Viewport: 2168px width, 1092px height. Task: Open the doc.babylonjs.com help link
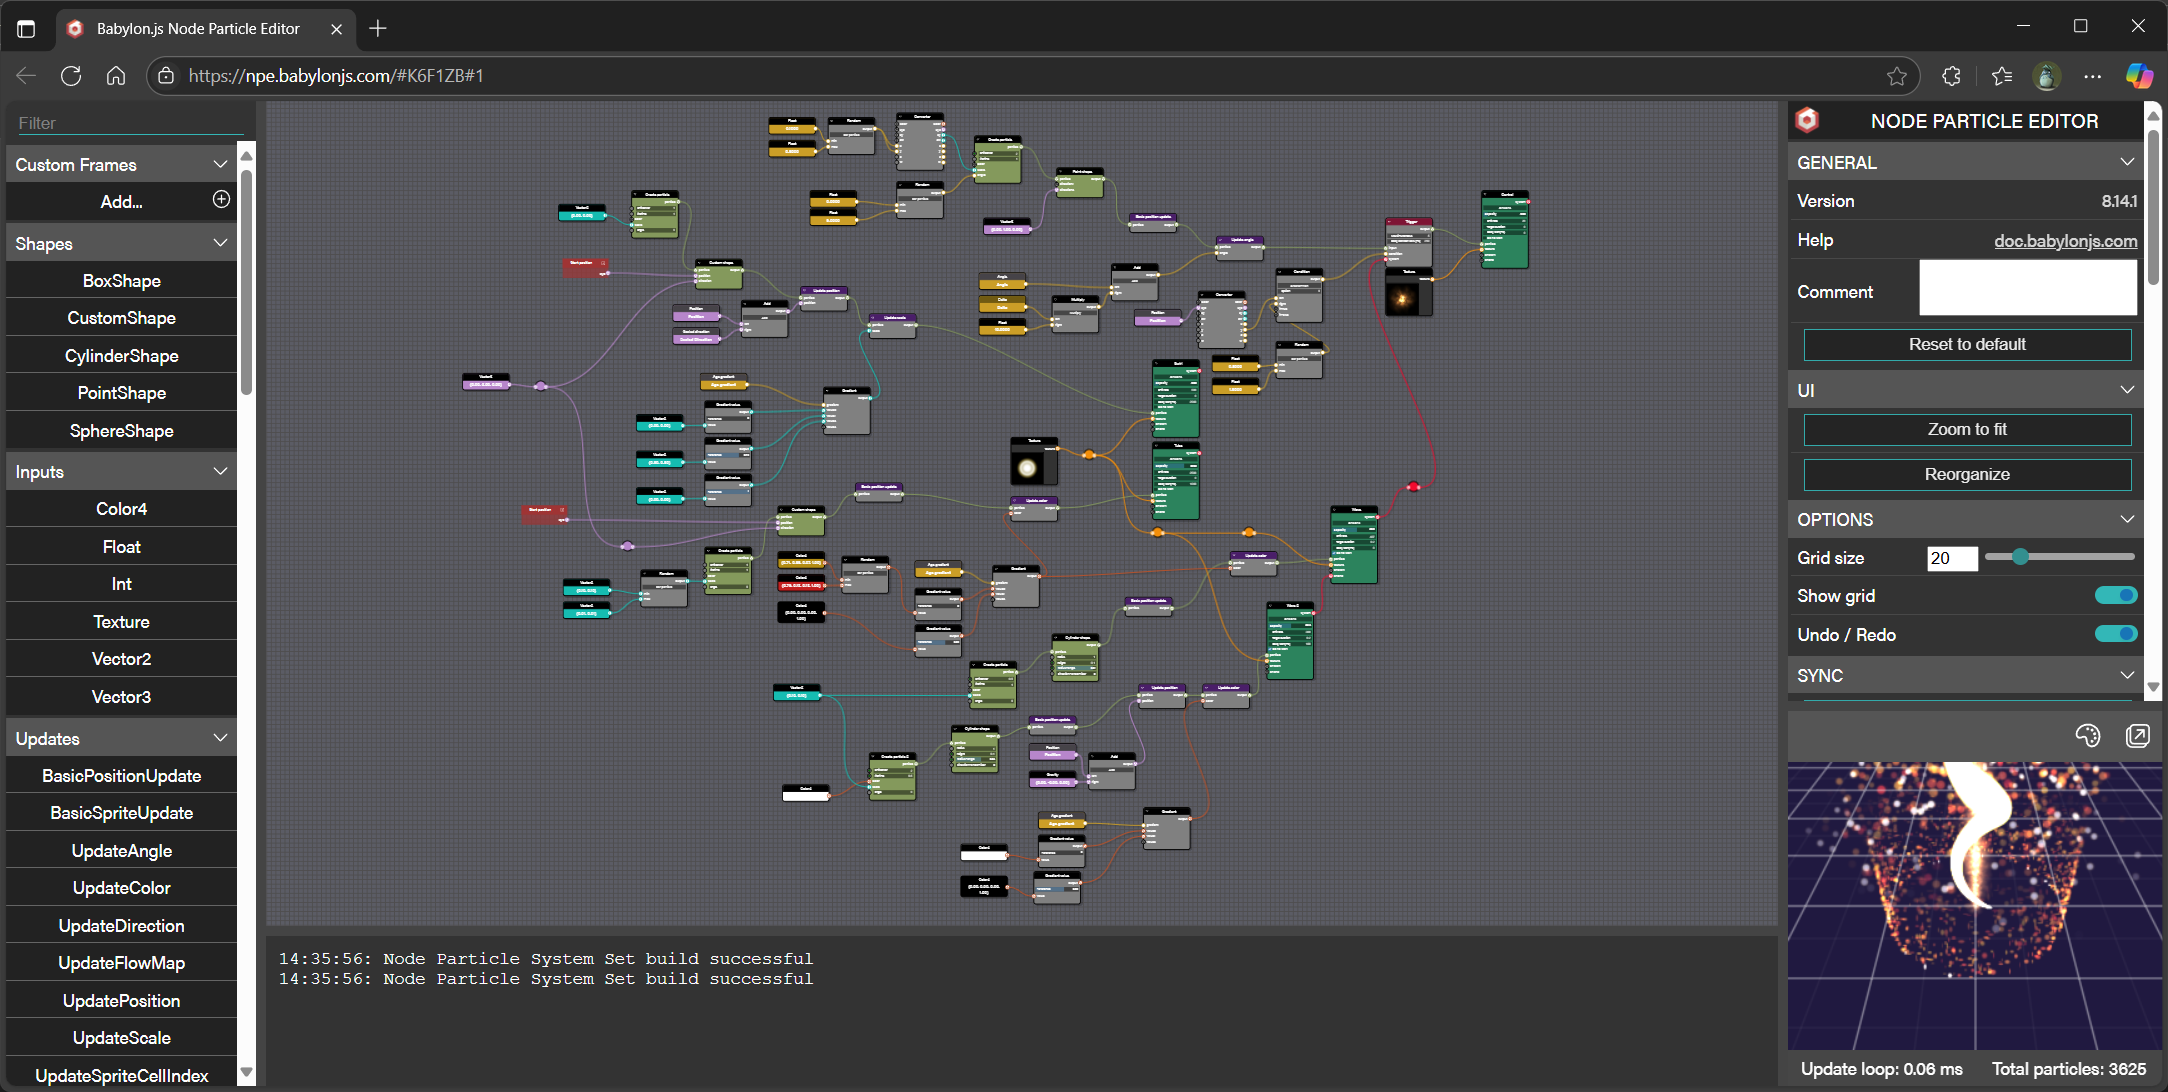click(2065, 241)
